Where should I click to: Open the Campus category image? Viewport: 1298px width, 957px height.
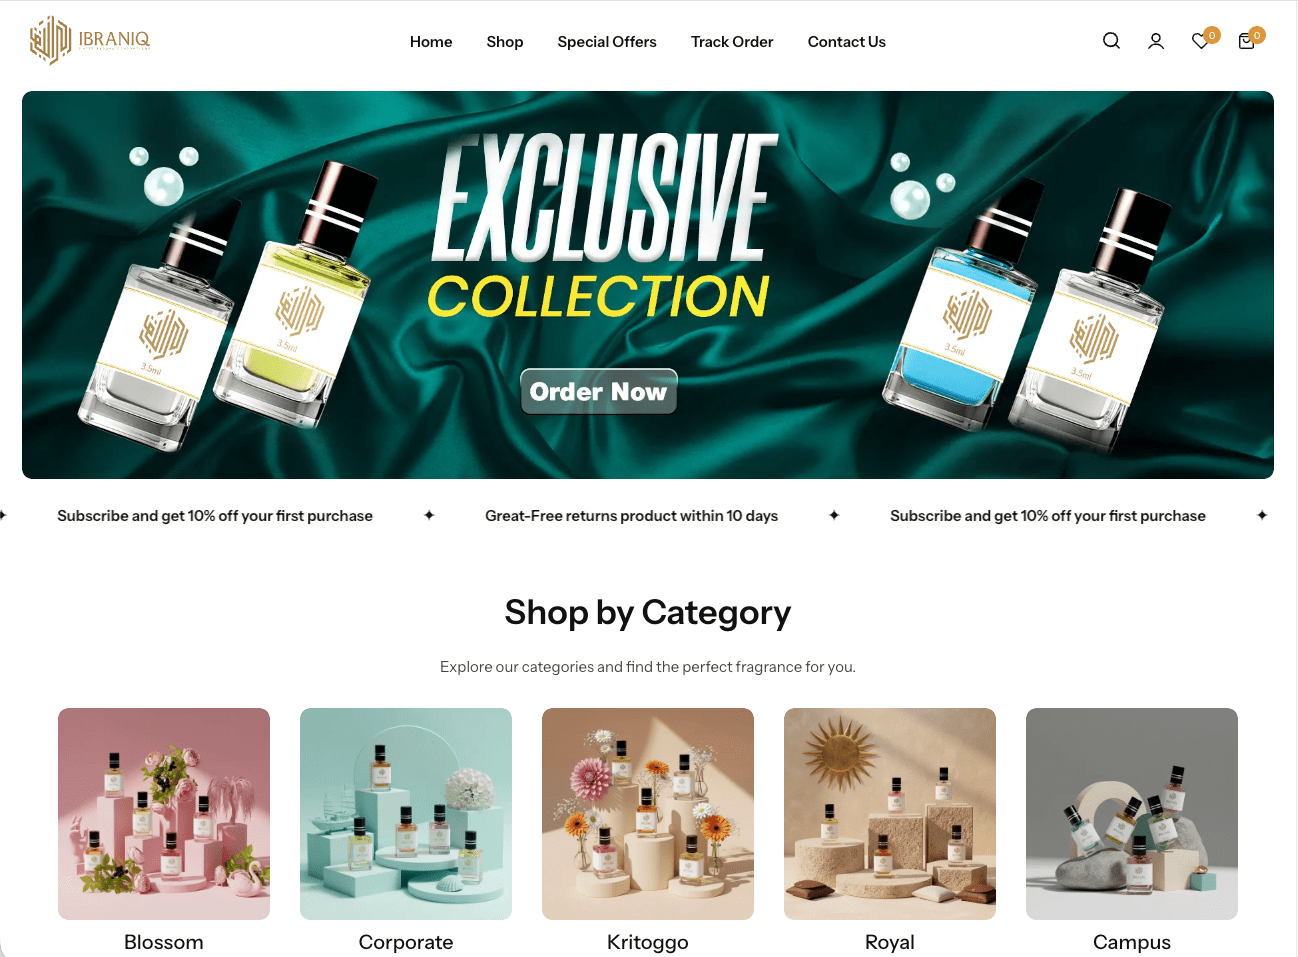click(x=1132, y=814)
